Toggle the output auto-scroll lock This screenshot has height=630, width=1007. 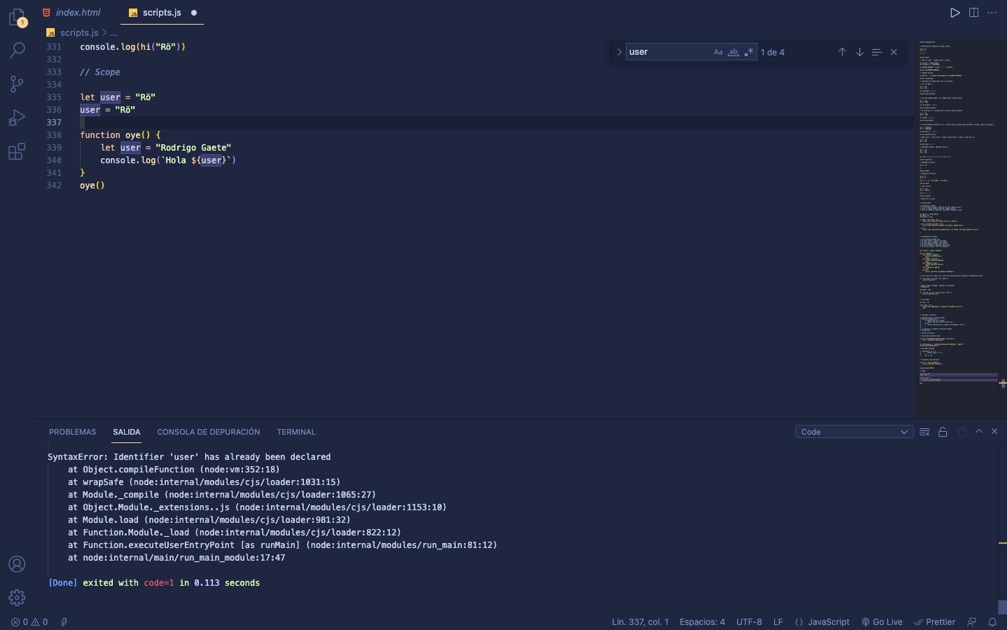tap(942, 432)
